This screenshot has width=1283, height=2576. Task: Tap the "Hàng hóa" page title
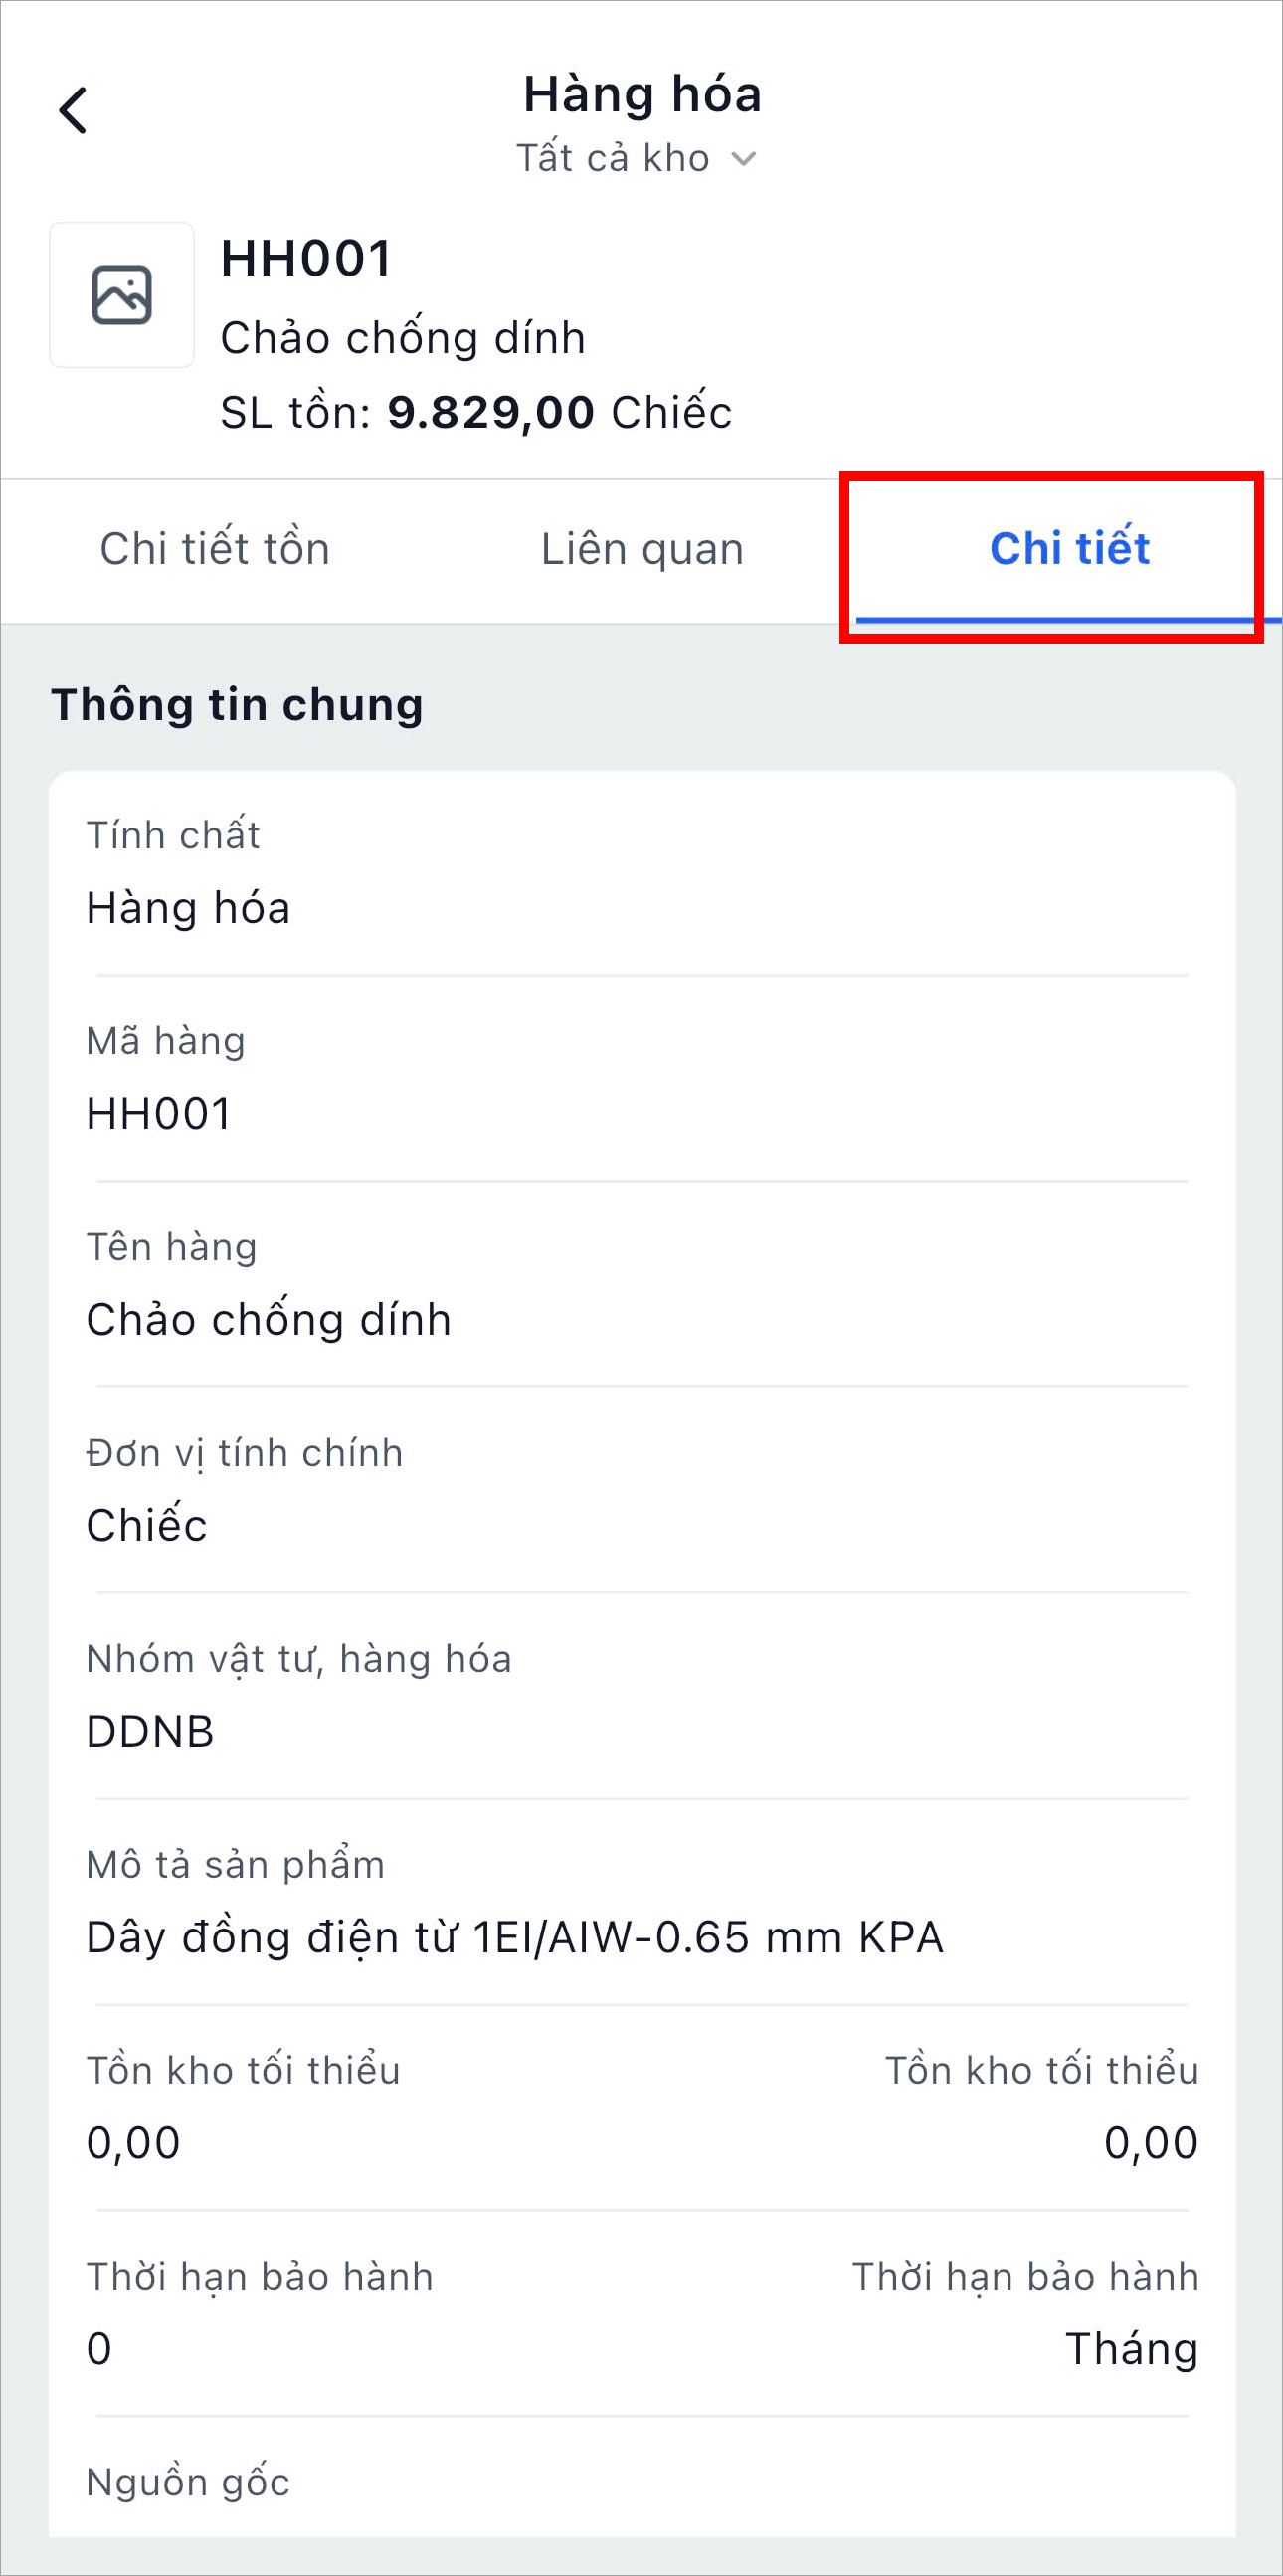642,95
